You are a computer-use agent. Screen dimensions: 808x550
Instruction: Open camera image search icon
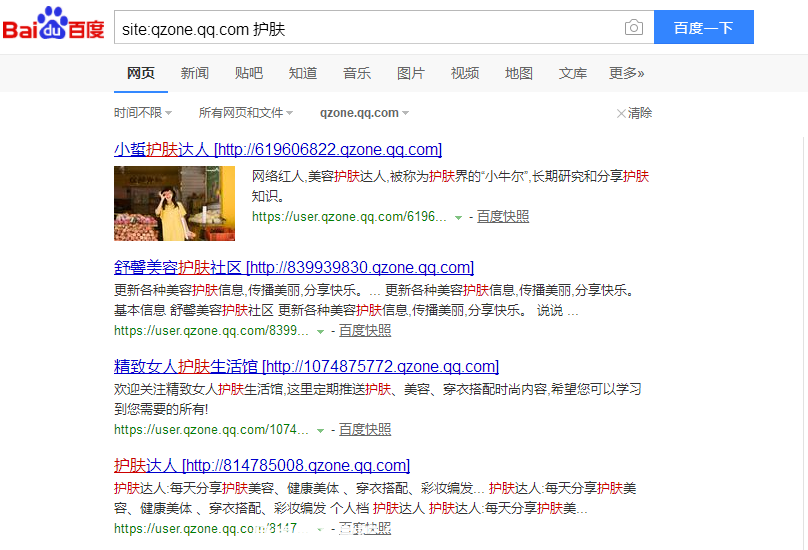[x=633, y=27]
